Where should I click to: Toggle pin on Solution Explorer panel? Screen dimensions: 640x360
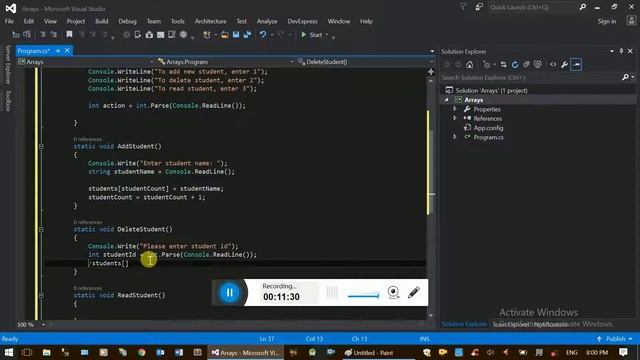621,51
